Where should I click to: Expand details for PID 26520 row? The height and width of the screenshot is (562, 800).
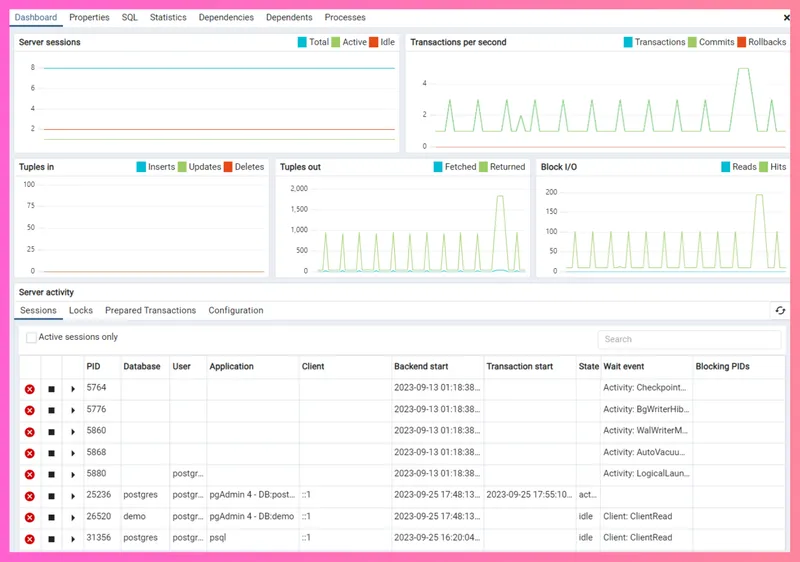(x=73, y=518)
